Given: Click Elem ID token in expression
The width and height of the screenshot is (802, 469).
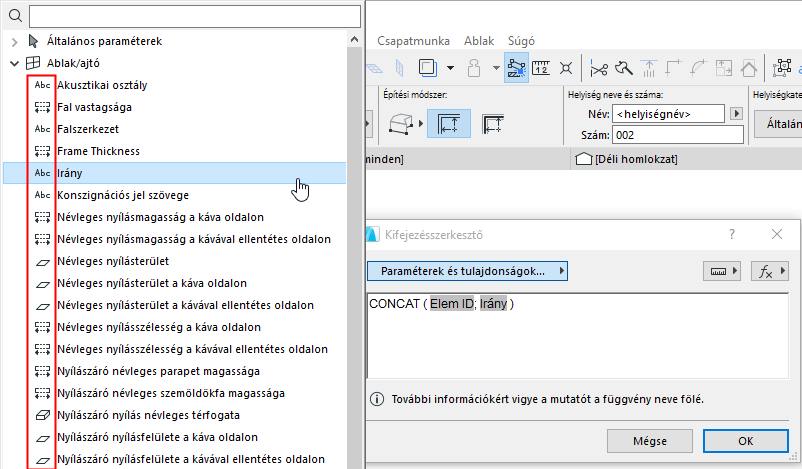Looking at the screenshot, I should tap(452, 304).
